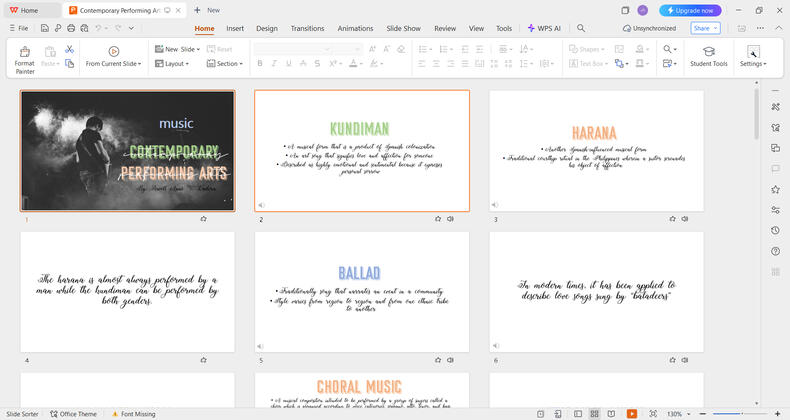Start slideshow From Current Slide play icon
This screenshot has height=420, width=790.
click(x=113, y=51)
